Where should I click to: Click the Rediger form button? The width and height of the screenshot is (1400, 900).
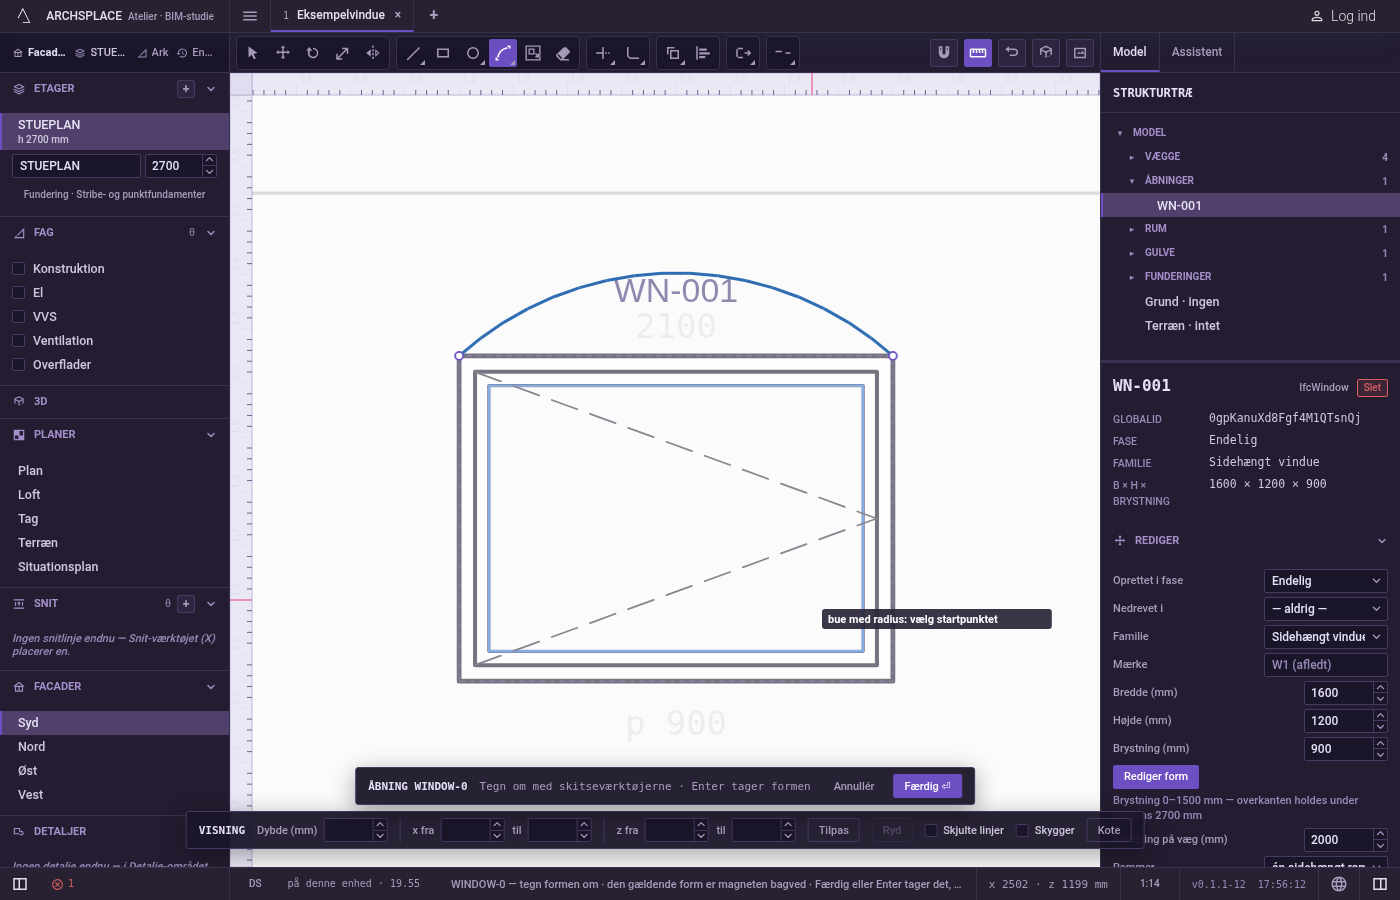(1155, 777)
